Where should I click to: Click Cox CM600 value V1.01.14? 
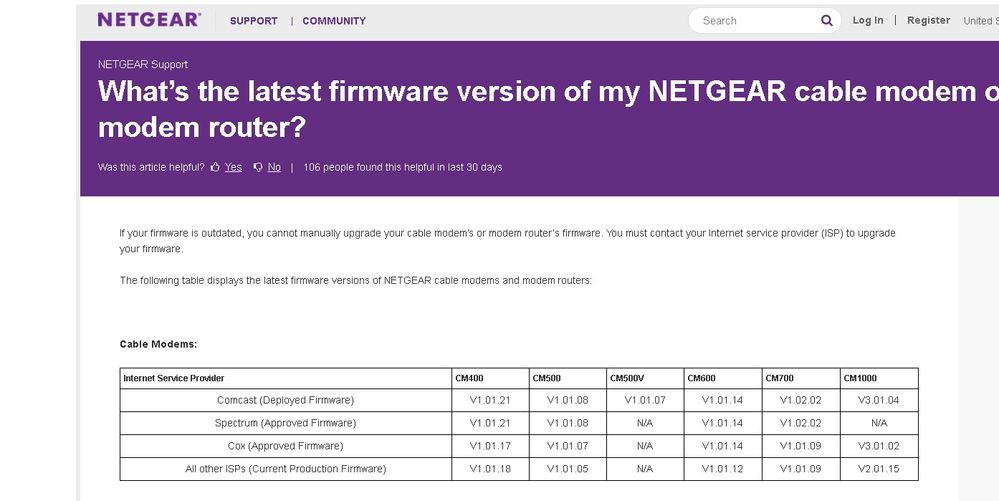[x=722, y=446]
